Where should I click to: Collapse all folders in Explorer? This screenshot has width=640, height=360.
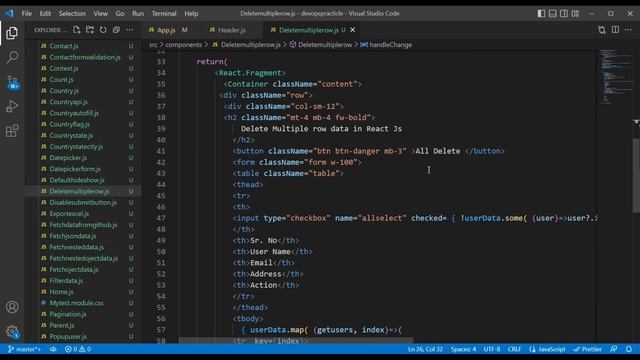tap(116, 30)
